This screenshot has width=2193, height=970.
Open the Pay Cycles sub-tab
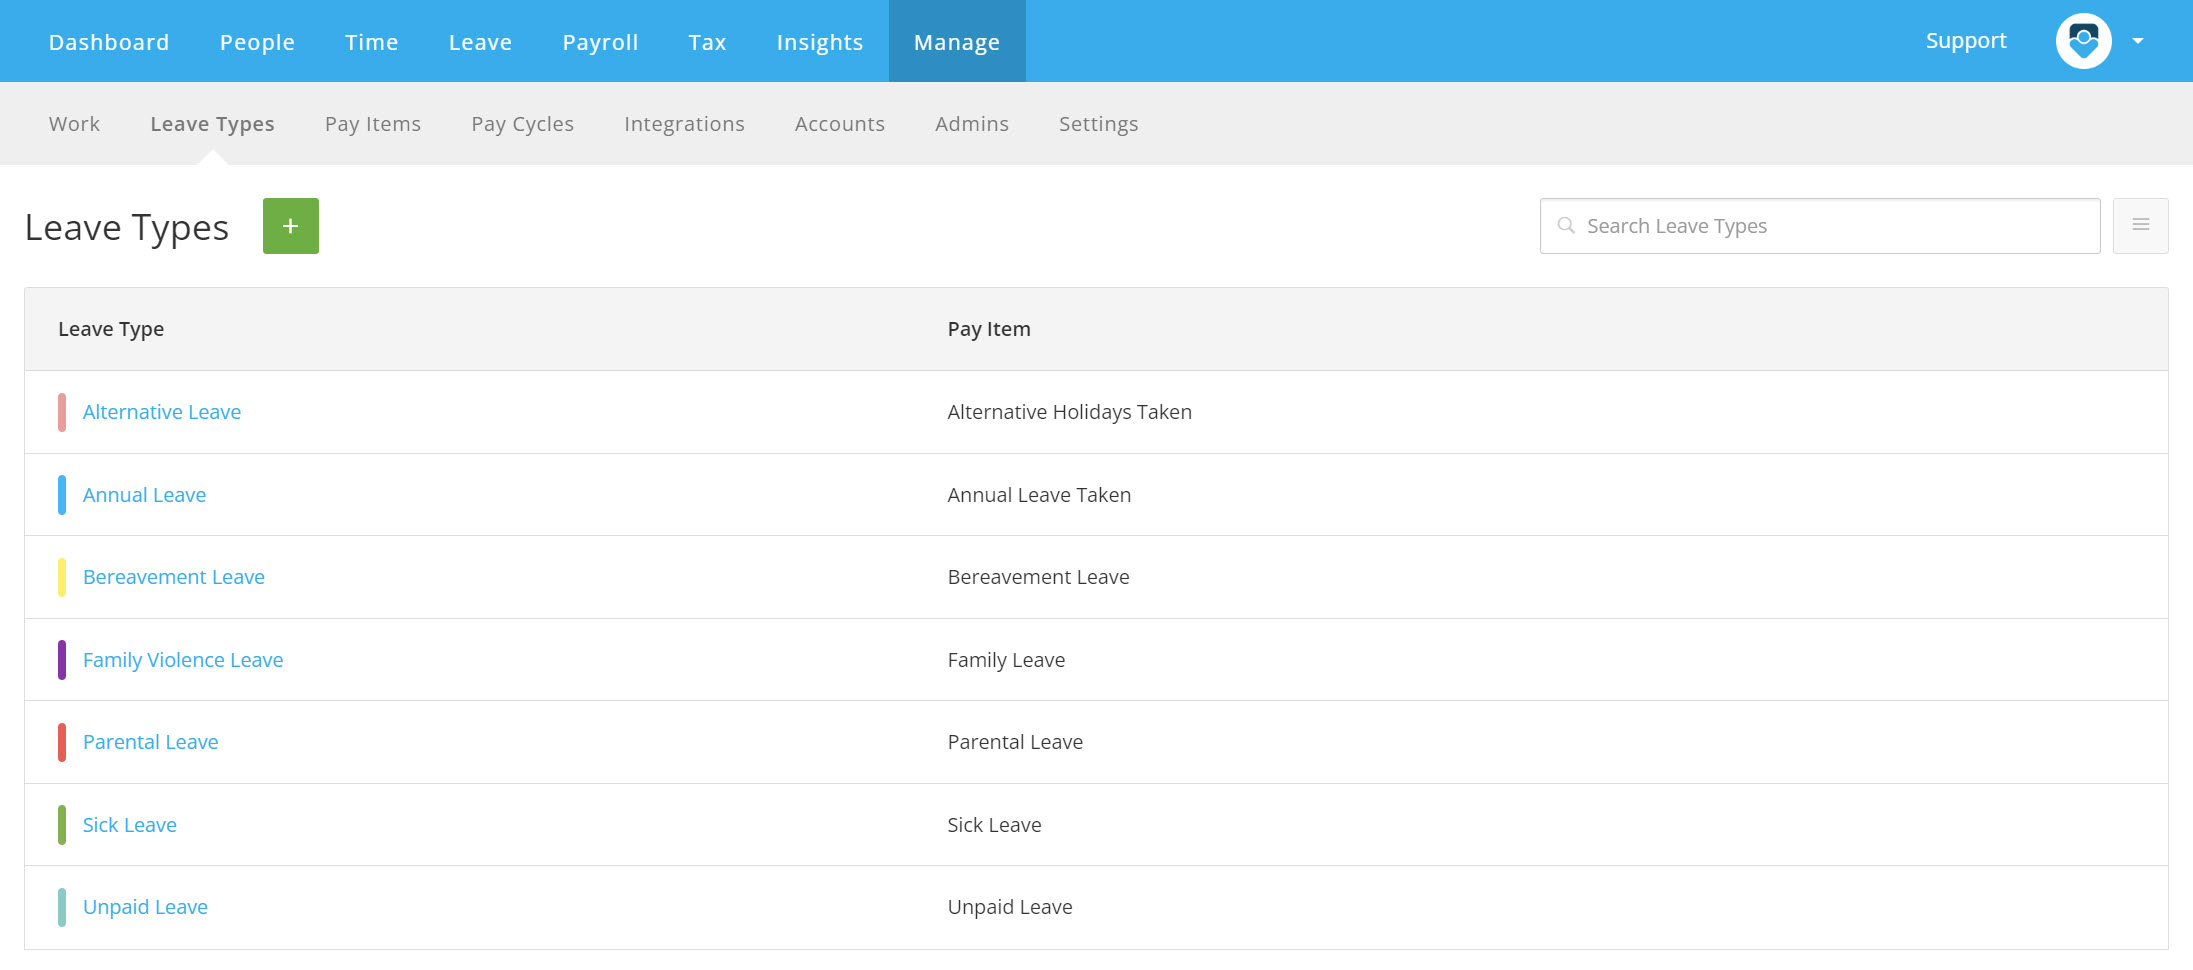tap(523, 124)
